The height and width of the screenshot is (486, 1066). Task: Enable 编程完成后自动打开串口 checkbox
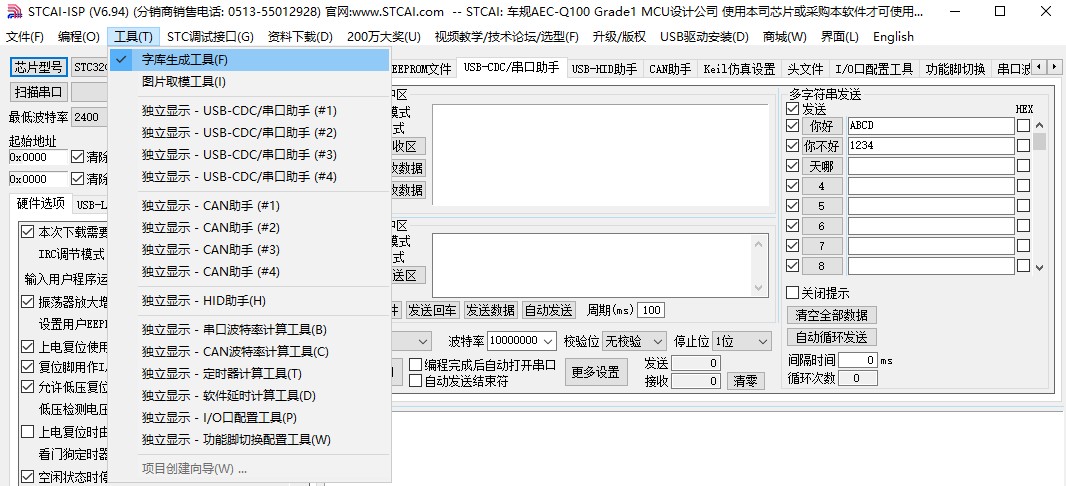[415, 365]
